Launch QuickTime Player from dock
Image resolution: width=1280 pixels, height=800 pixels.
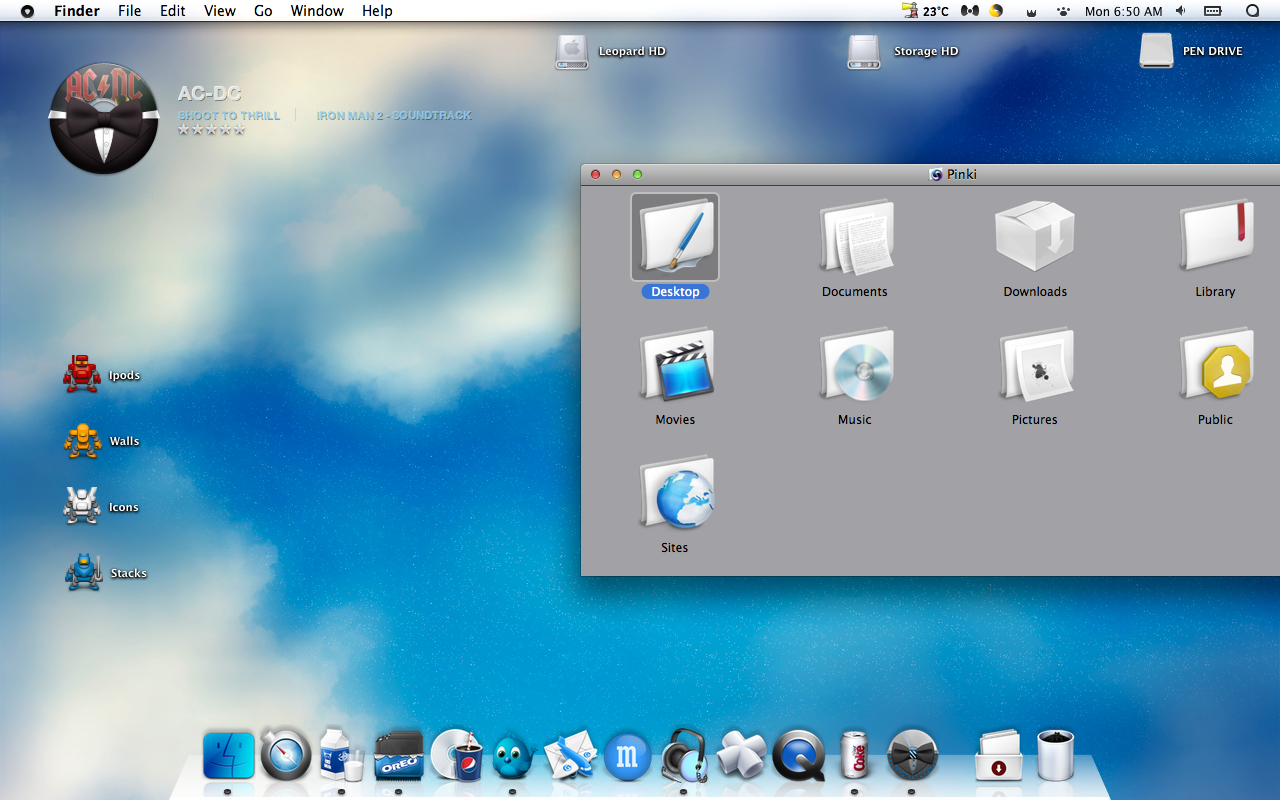[799, 755]
